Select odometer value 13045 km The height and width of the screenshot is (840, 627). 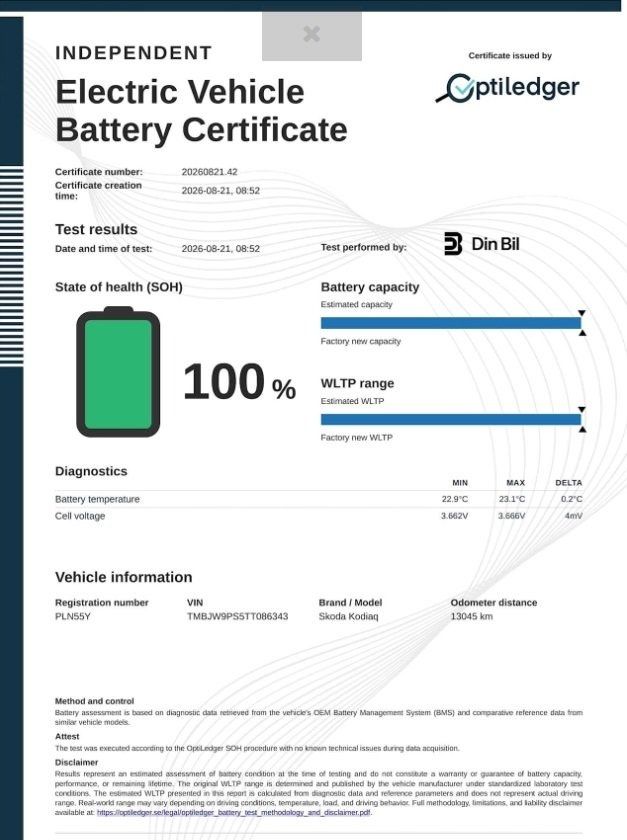click(x=471, y=616)
